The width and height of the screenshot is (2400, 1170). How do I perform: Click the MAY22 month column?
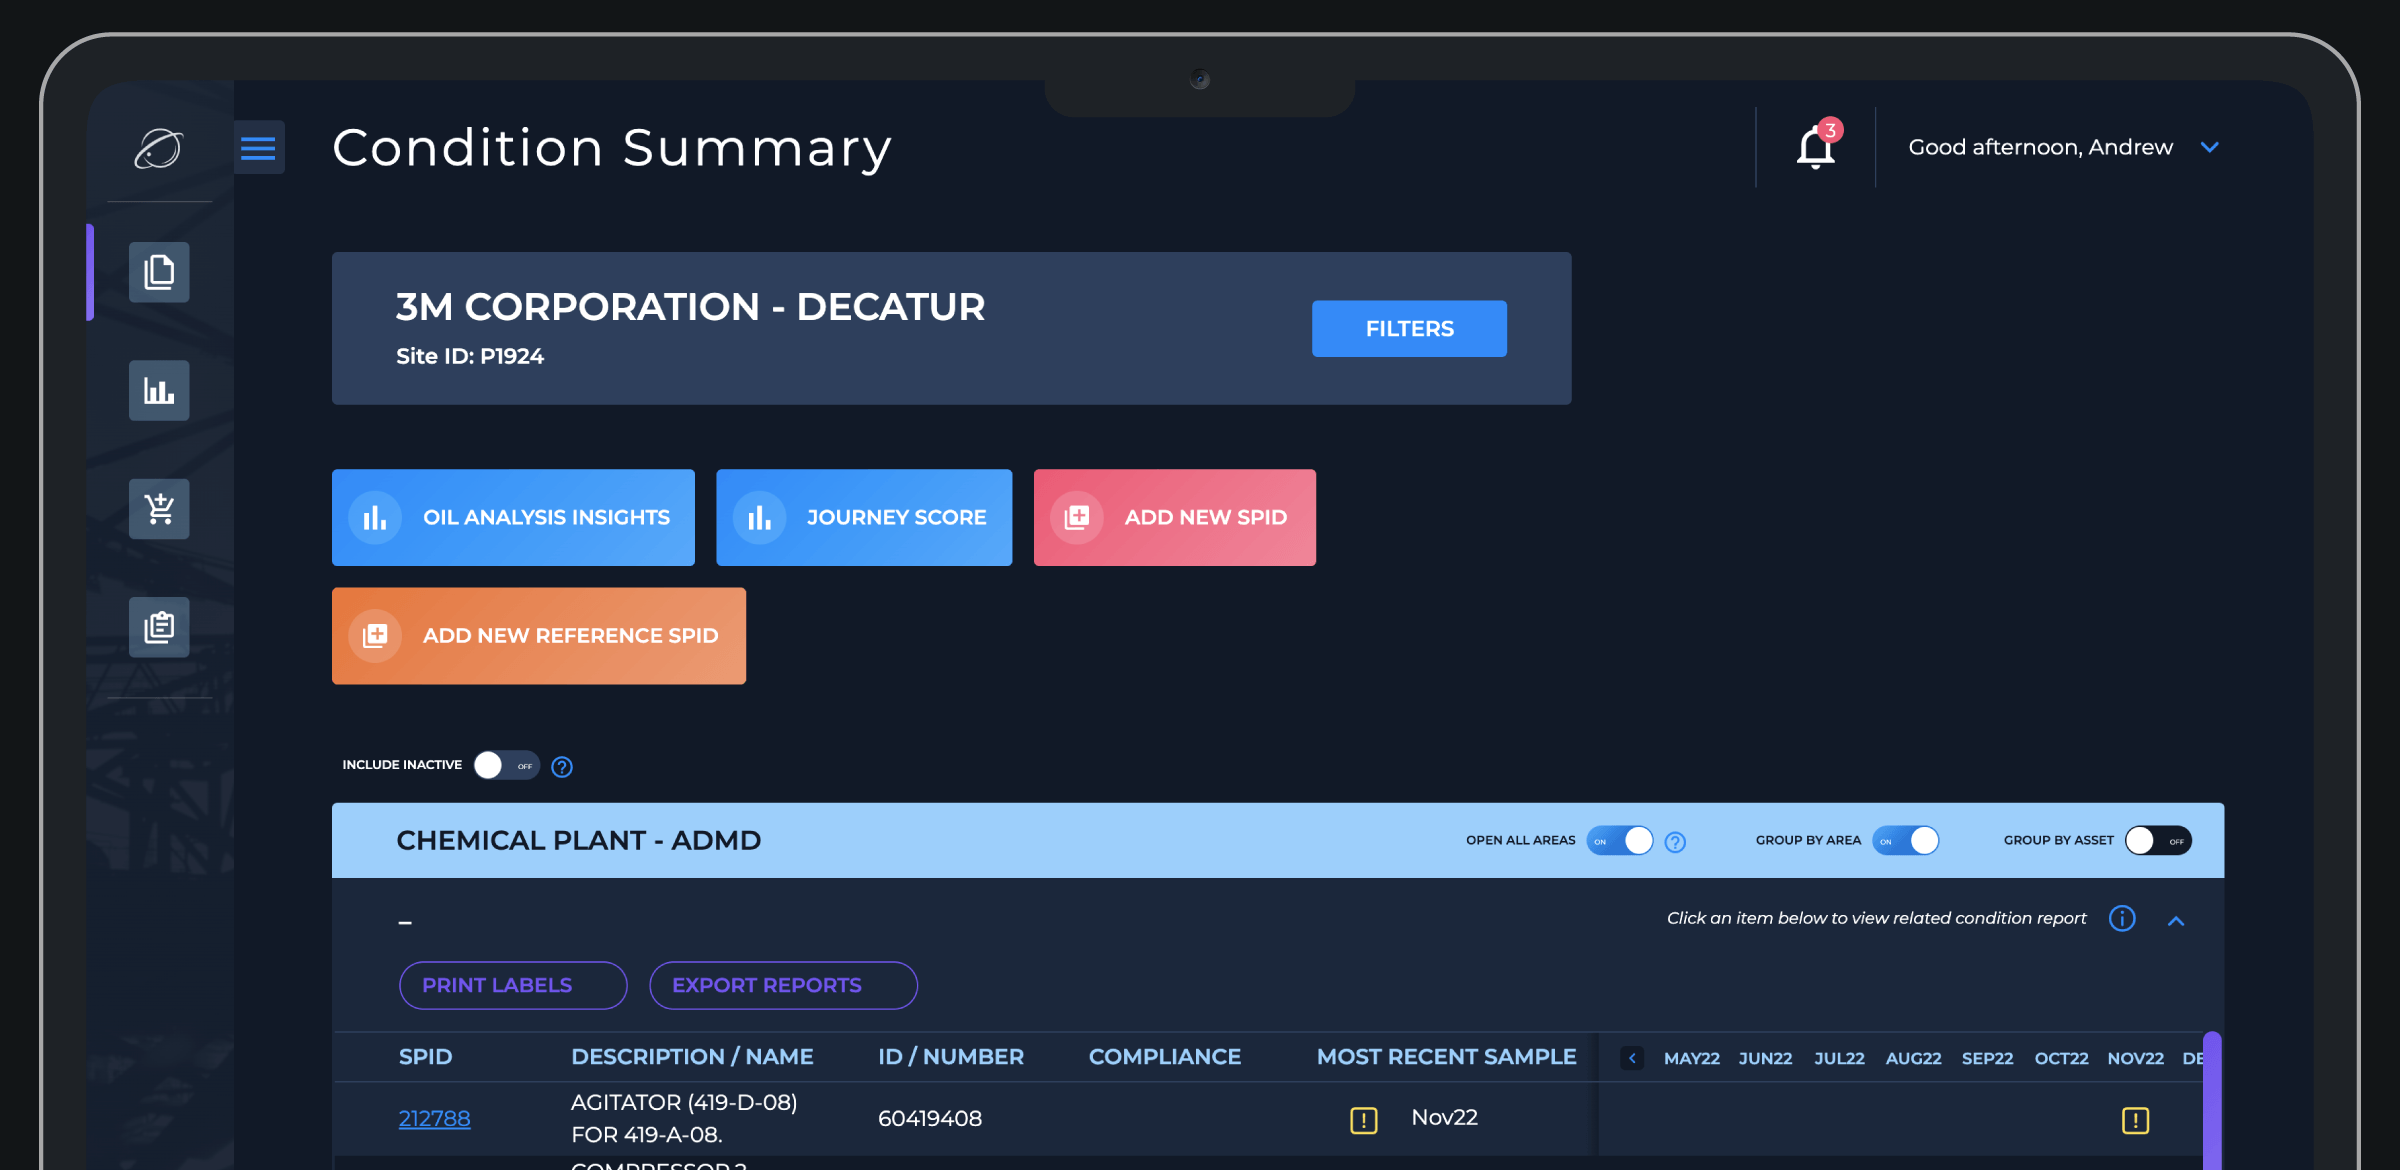[1692, 1058]
